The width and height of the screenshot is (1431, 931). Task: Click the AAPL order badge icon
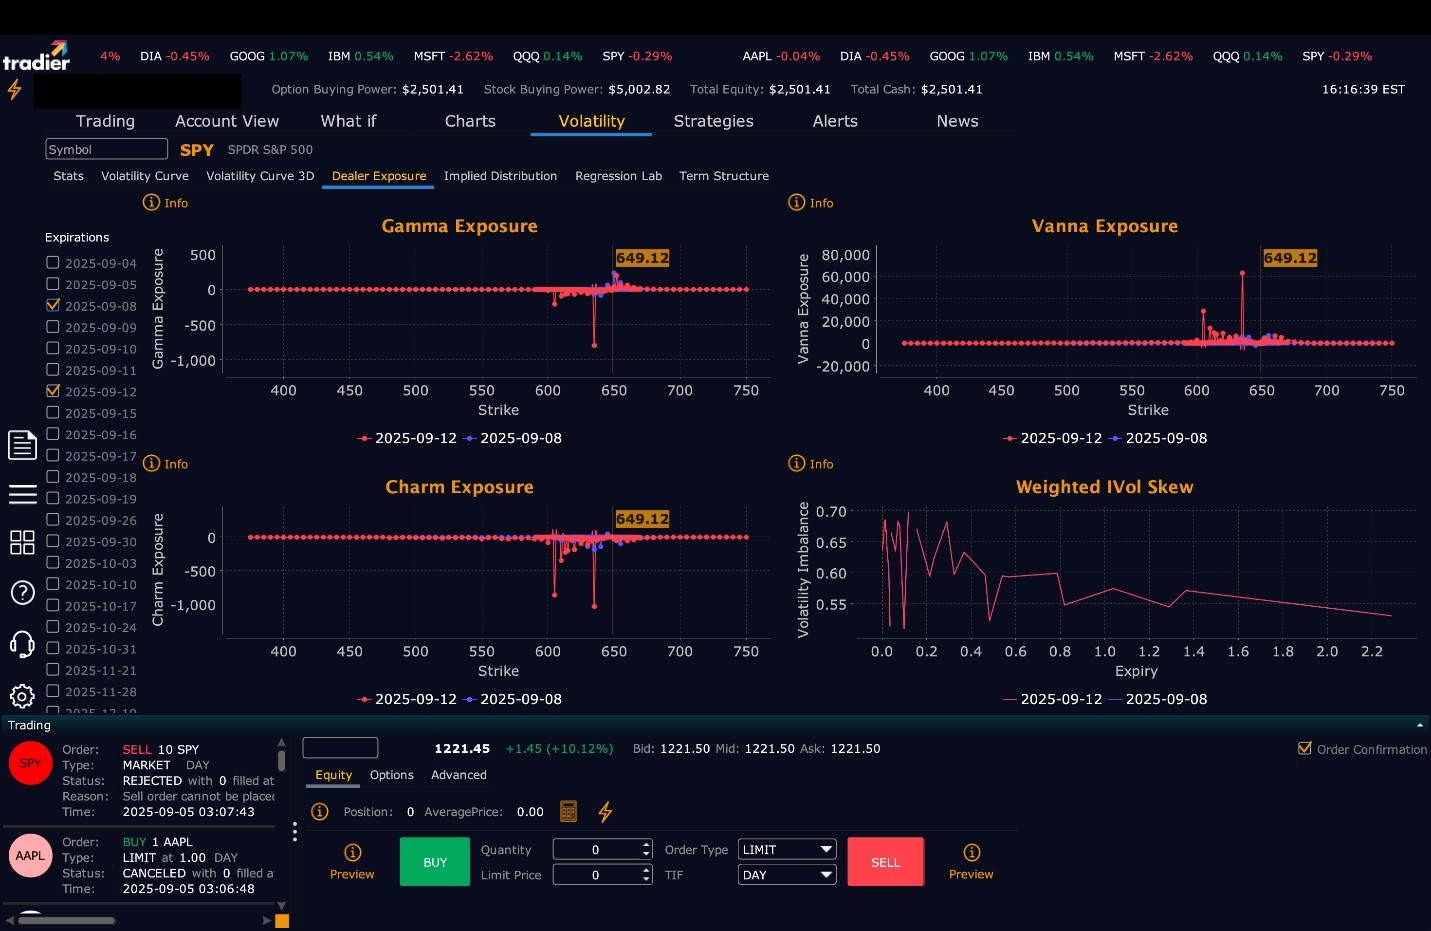30,855
